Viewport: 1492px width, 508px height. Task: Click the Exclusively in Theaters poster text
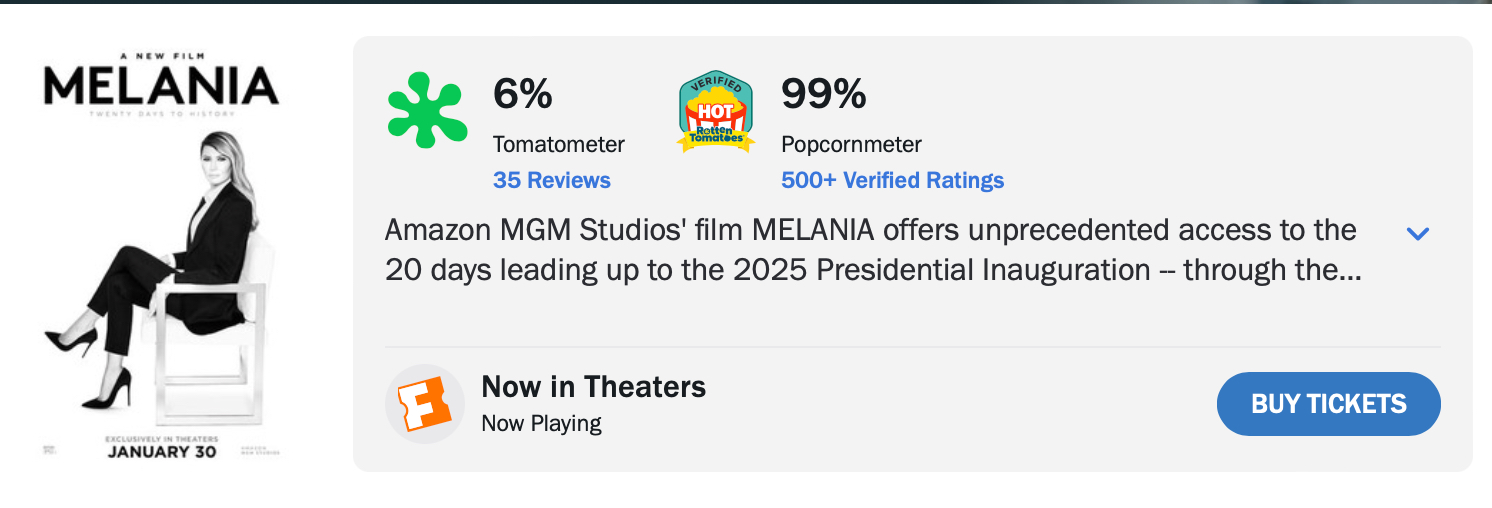pyautogui.click(x=162, y=438)
